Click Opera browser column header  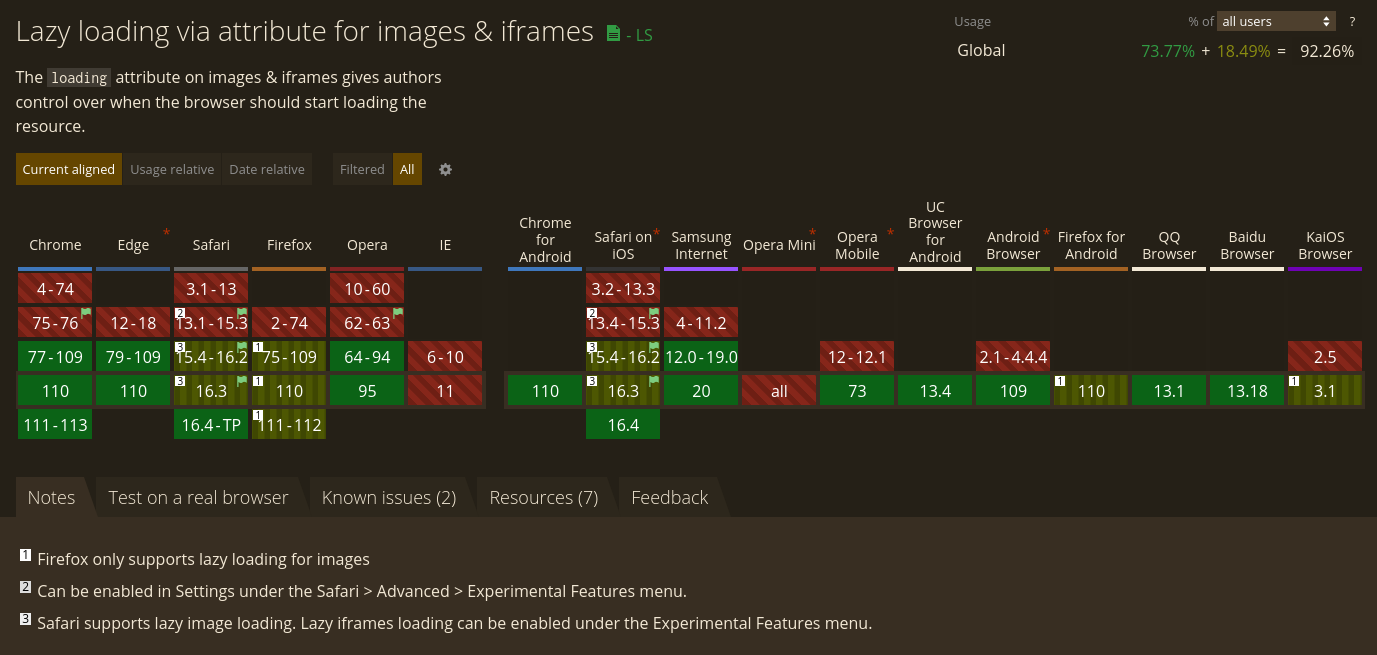click(x=367, y=245)
